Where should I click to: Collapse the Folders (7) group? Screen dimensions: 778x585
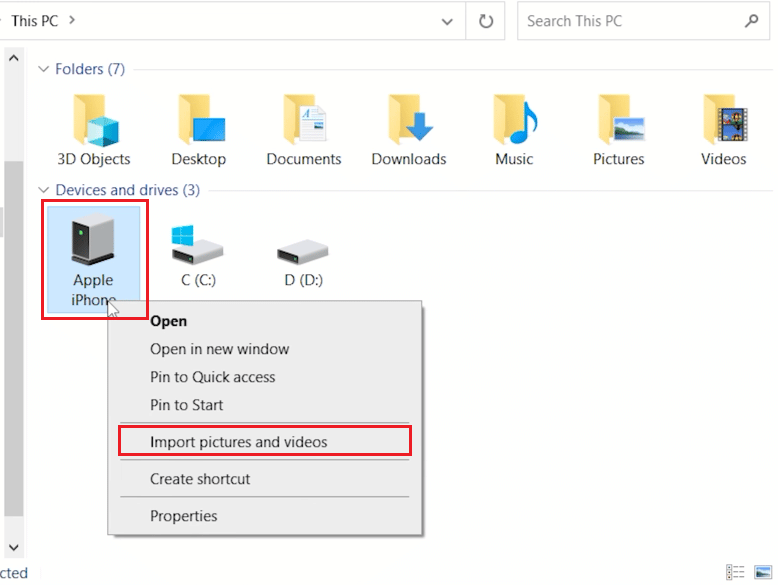pos(44,69)
